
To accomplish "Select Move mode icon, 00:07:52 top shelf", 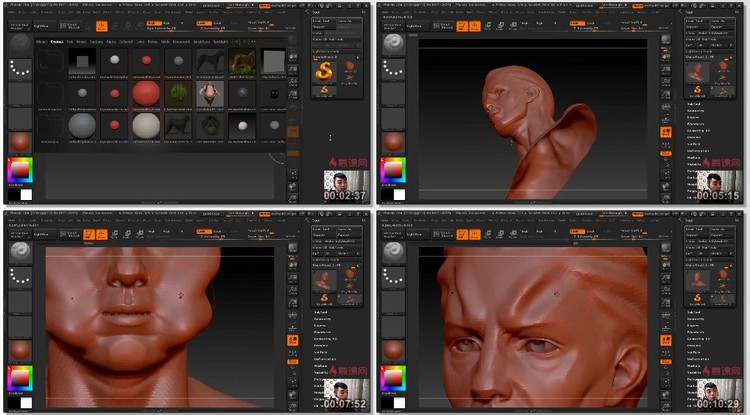I will point(115,234).
